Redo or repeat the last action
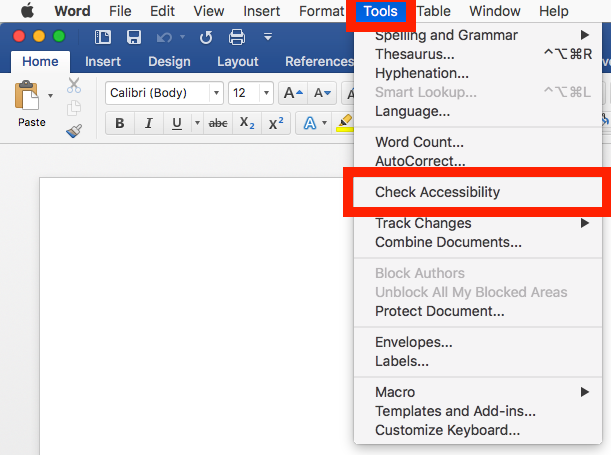This screenshot has width=611, height=455. (206, 37)
